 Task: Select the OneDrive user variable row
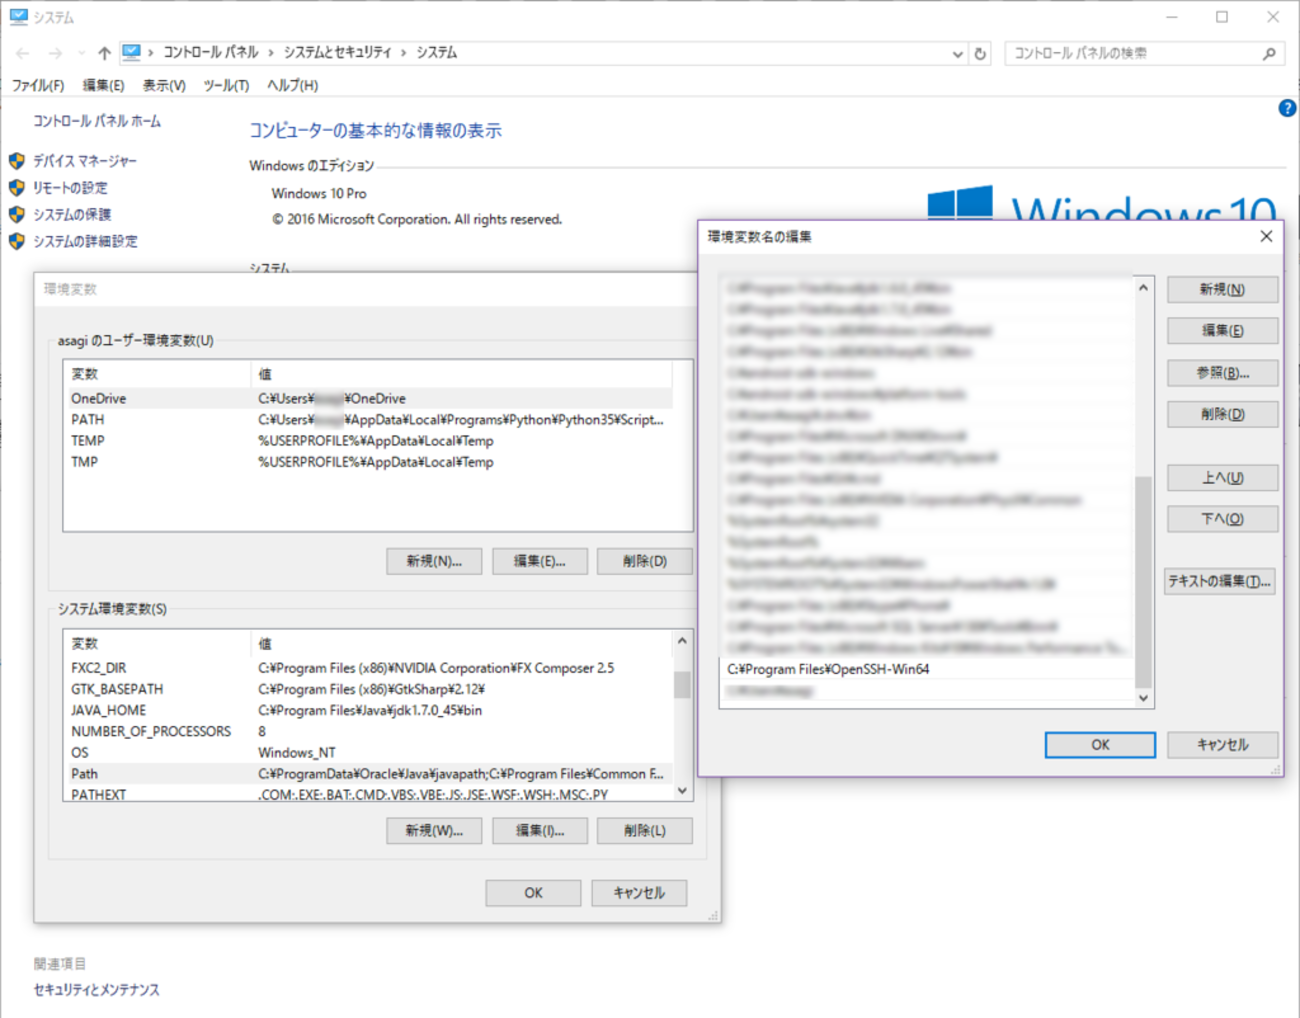(368, 398)
